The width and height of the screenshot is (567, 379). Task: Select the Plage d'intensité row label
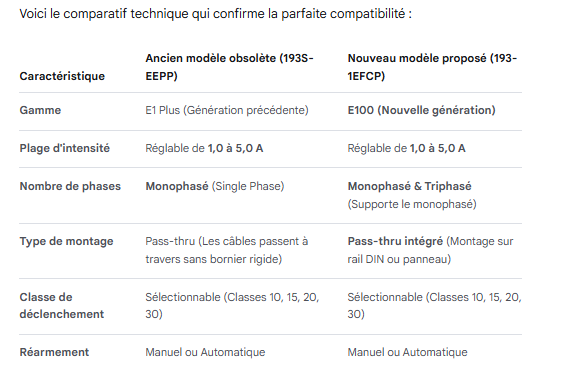tap(64, 148)
